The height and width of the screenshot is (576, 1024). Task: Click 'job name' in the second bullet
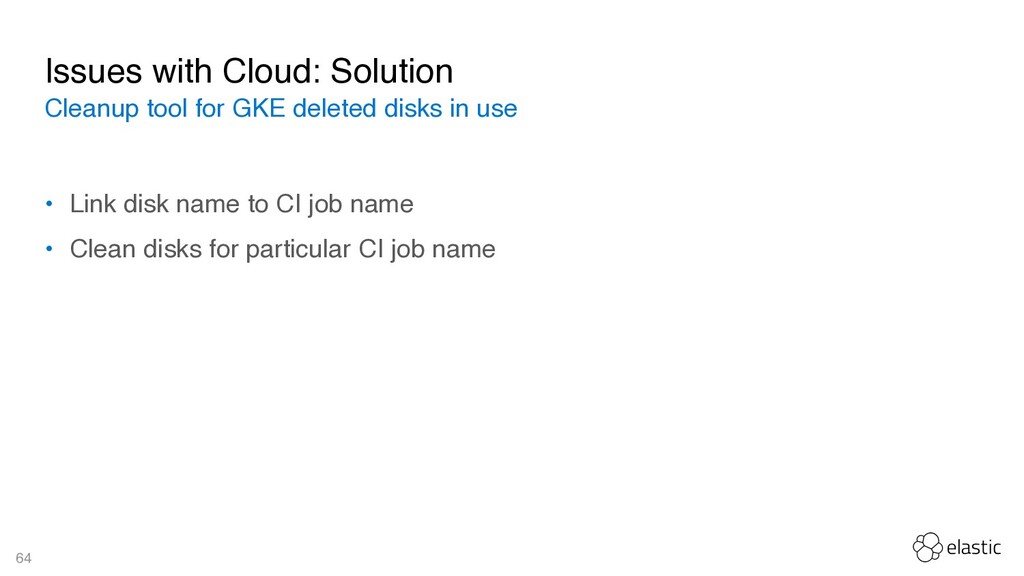443,249
